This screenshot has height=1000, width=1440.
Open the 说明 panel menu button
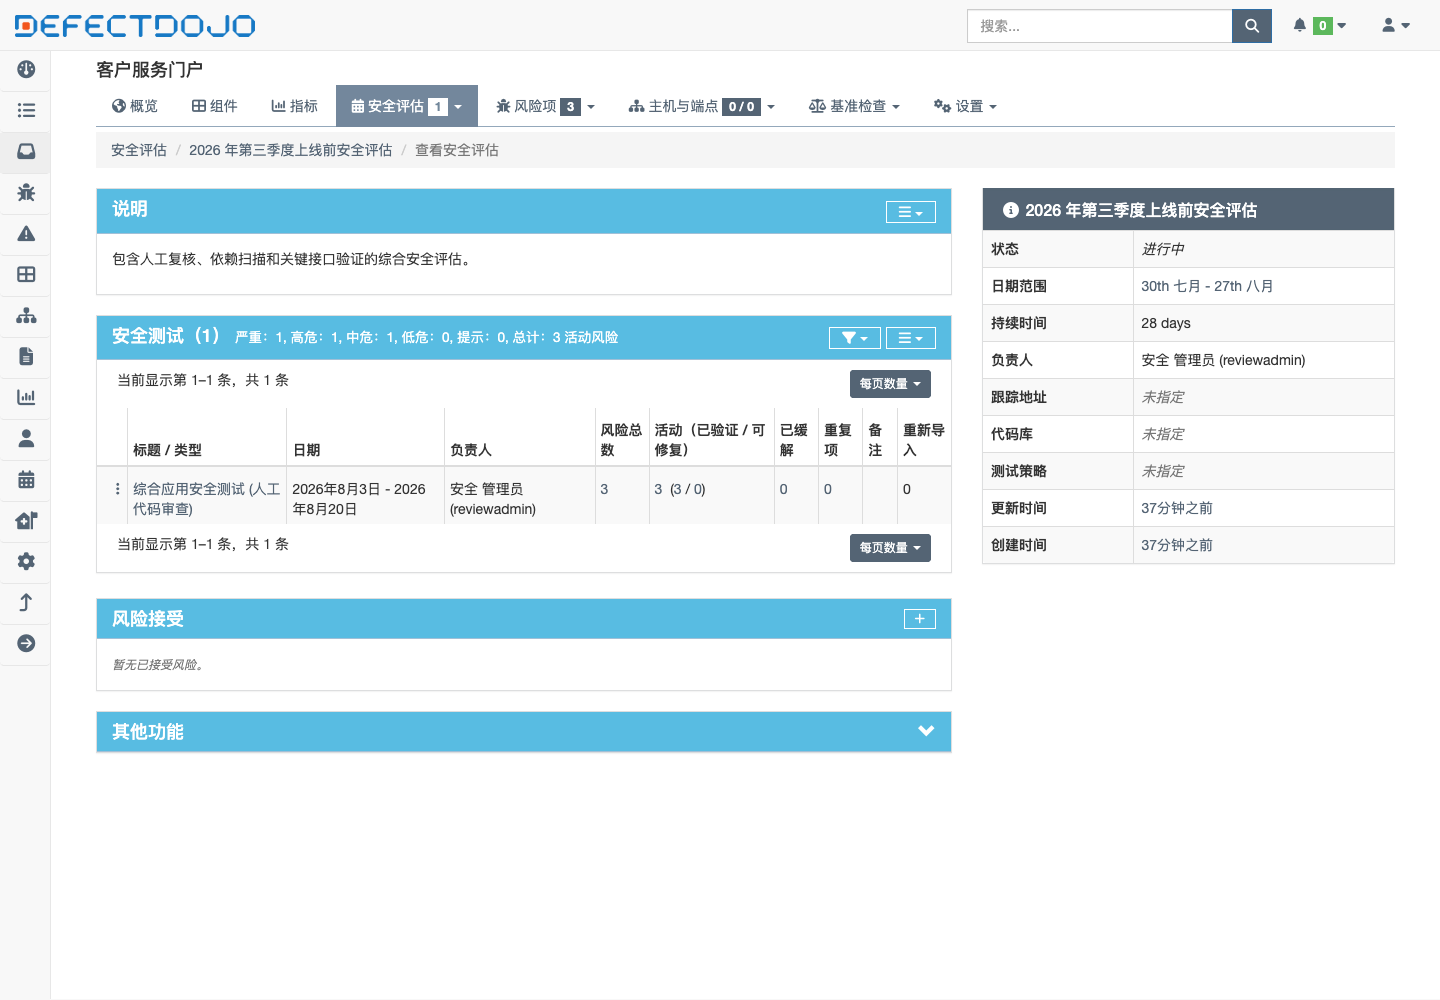911,212
